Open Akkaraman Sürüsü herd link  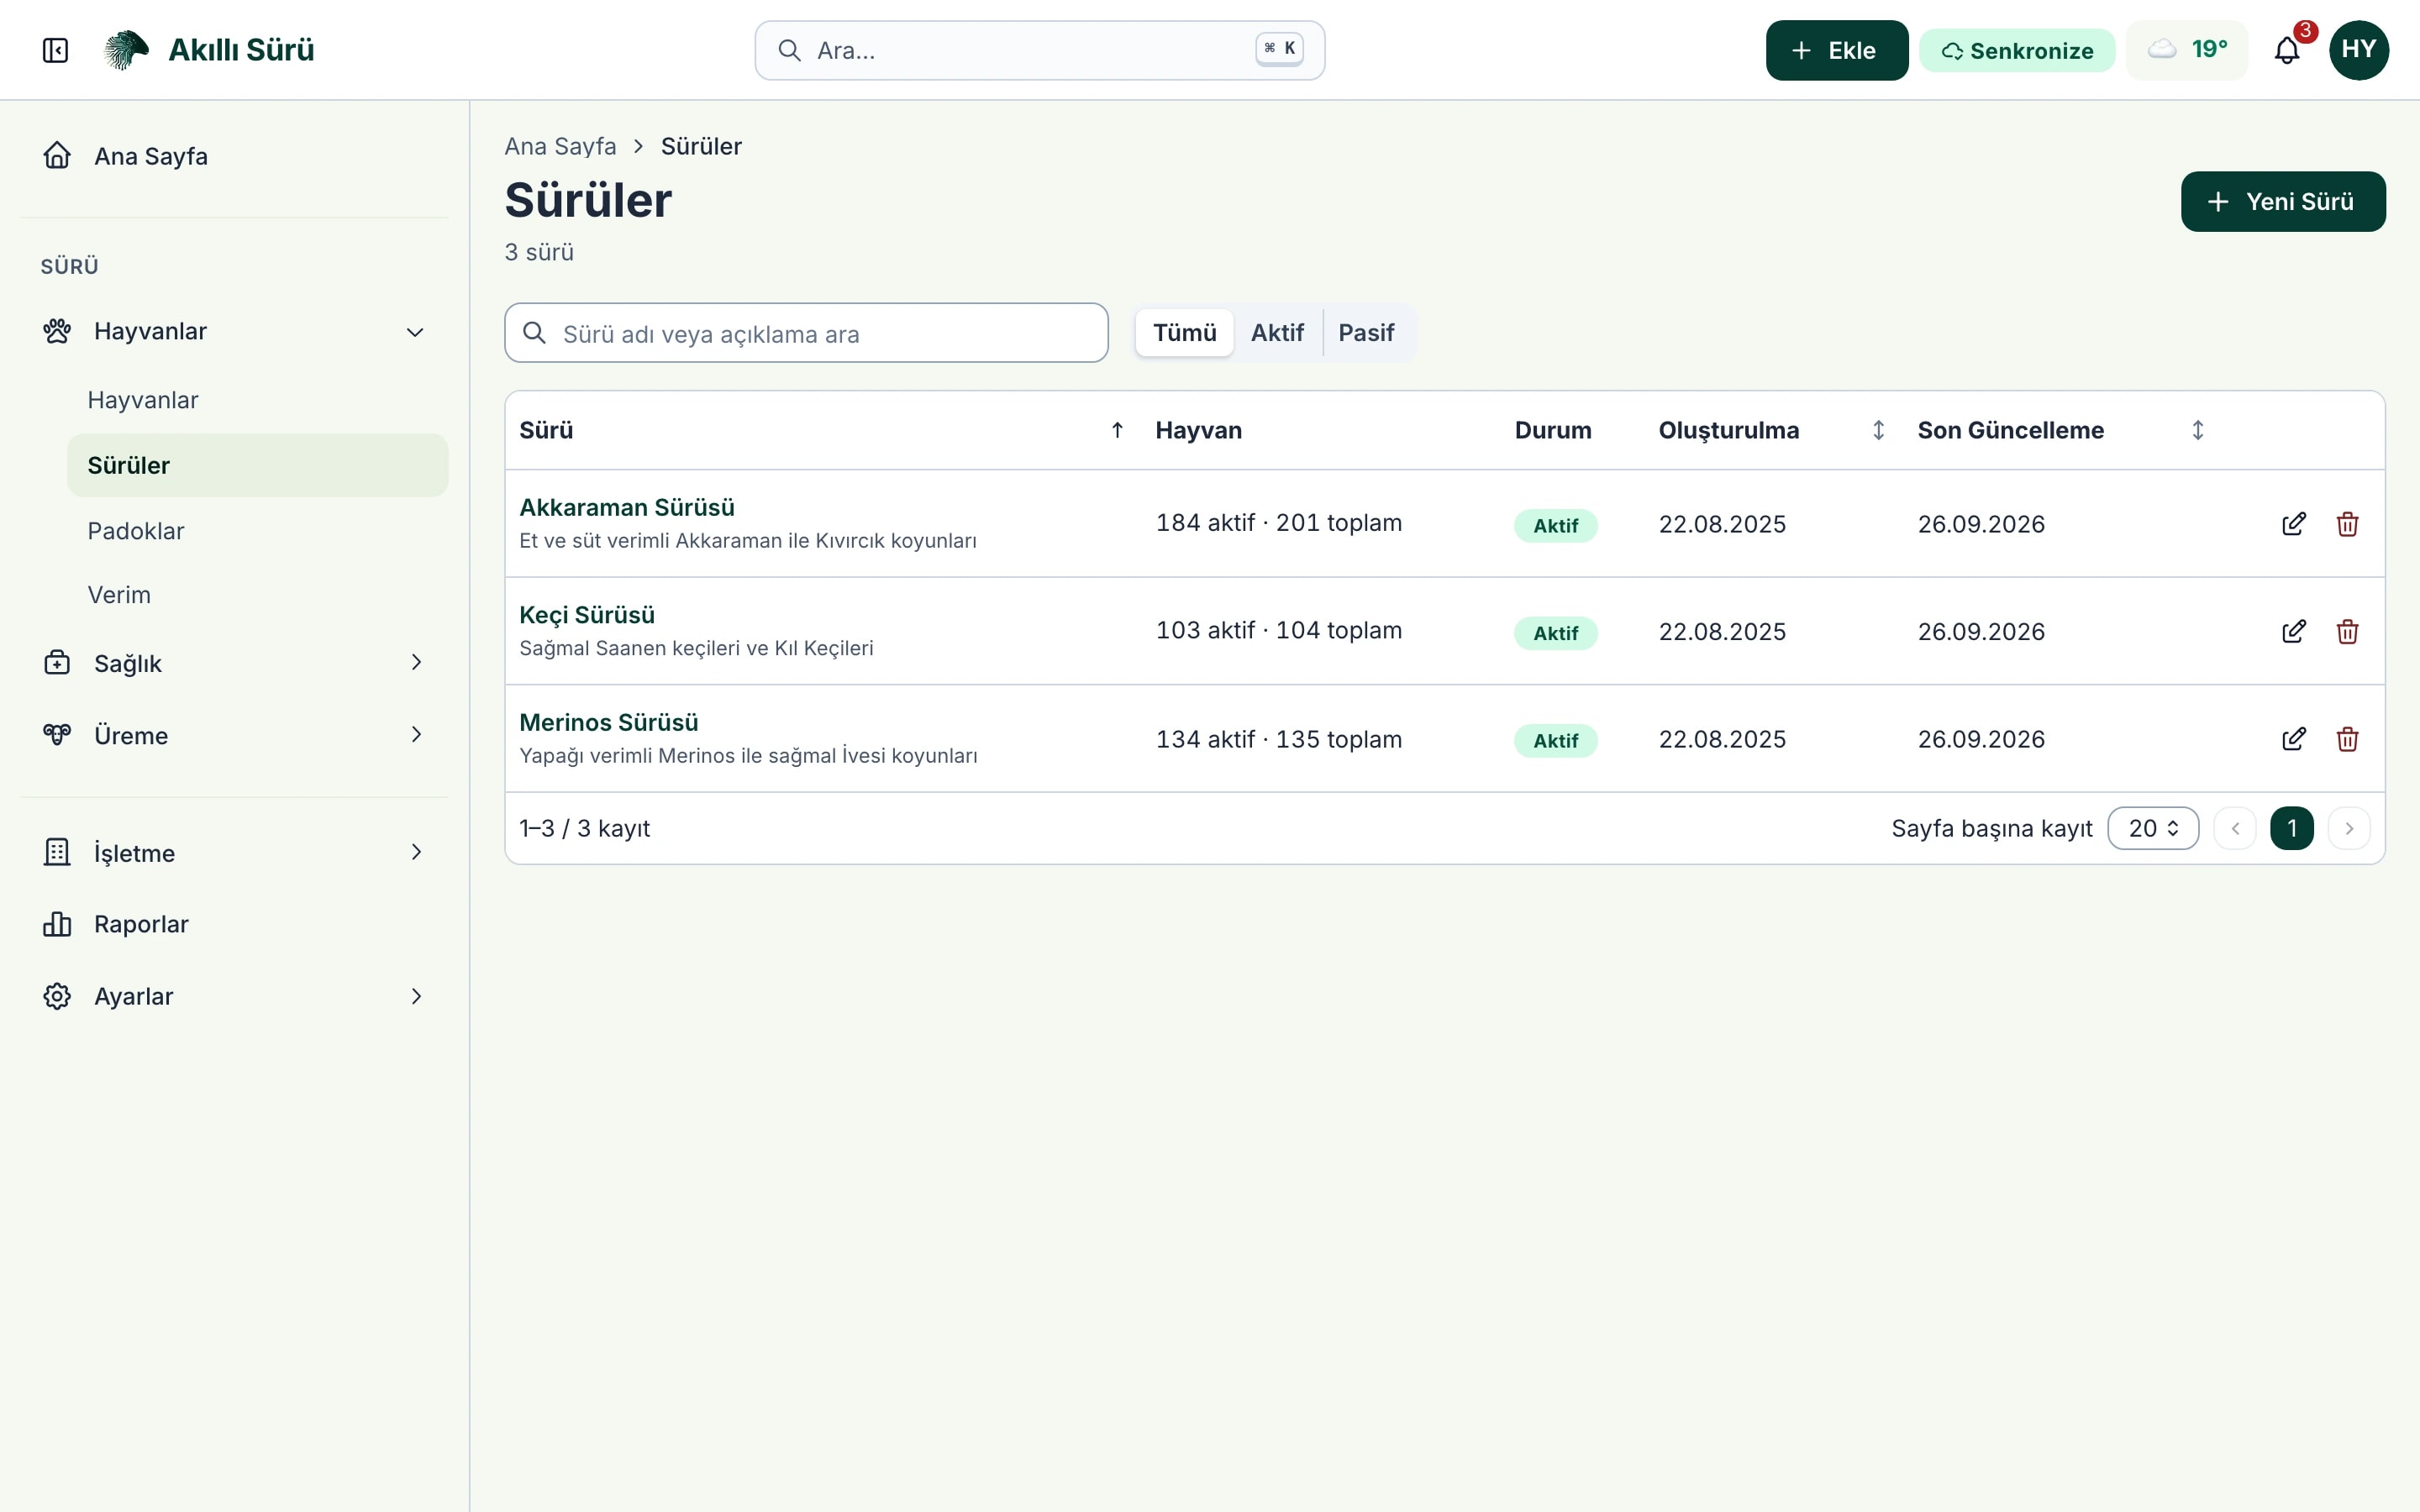pos(627,507)
